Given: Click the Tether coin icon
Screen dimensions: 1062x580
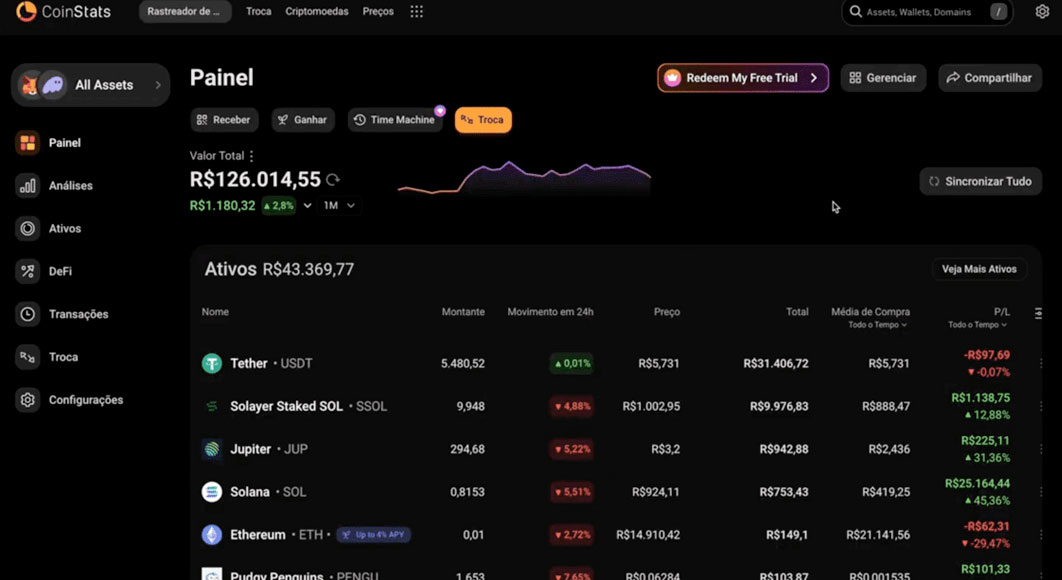Looking at the screenshot, I should [212, 364].
